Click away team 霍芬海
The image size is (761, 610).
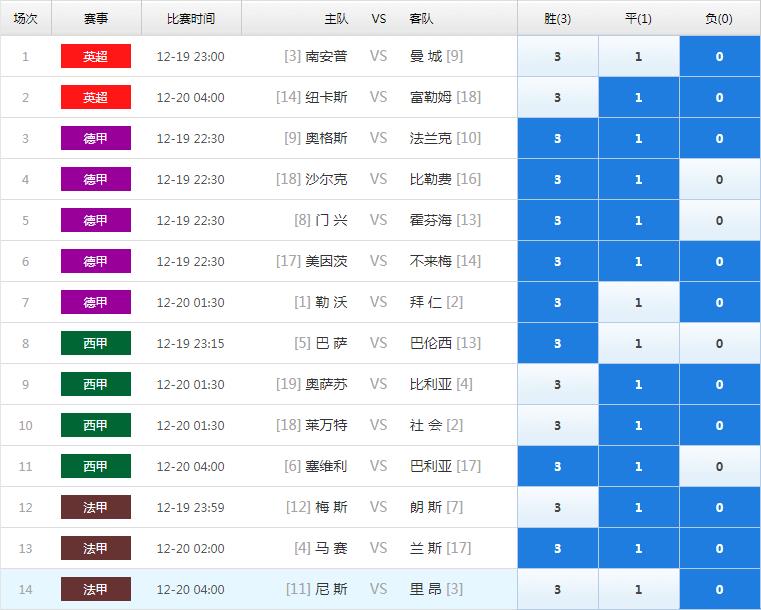430,220
